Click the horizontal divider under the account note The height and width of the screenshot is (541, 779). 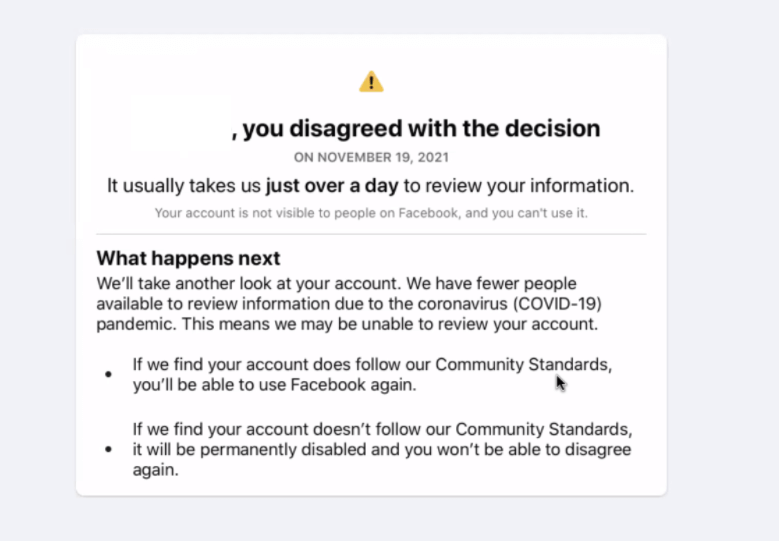point(371,234)
